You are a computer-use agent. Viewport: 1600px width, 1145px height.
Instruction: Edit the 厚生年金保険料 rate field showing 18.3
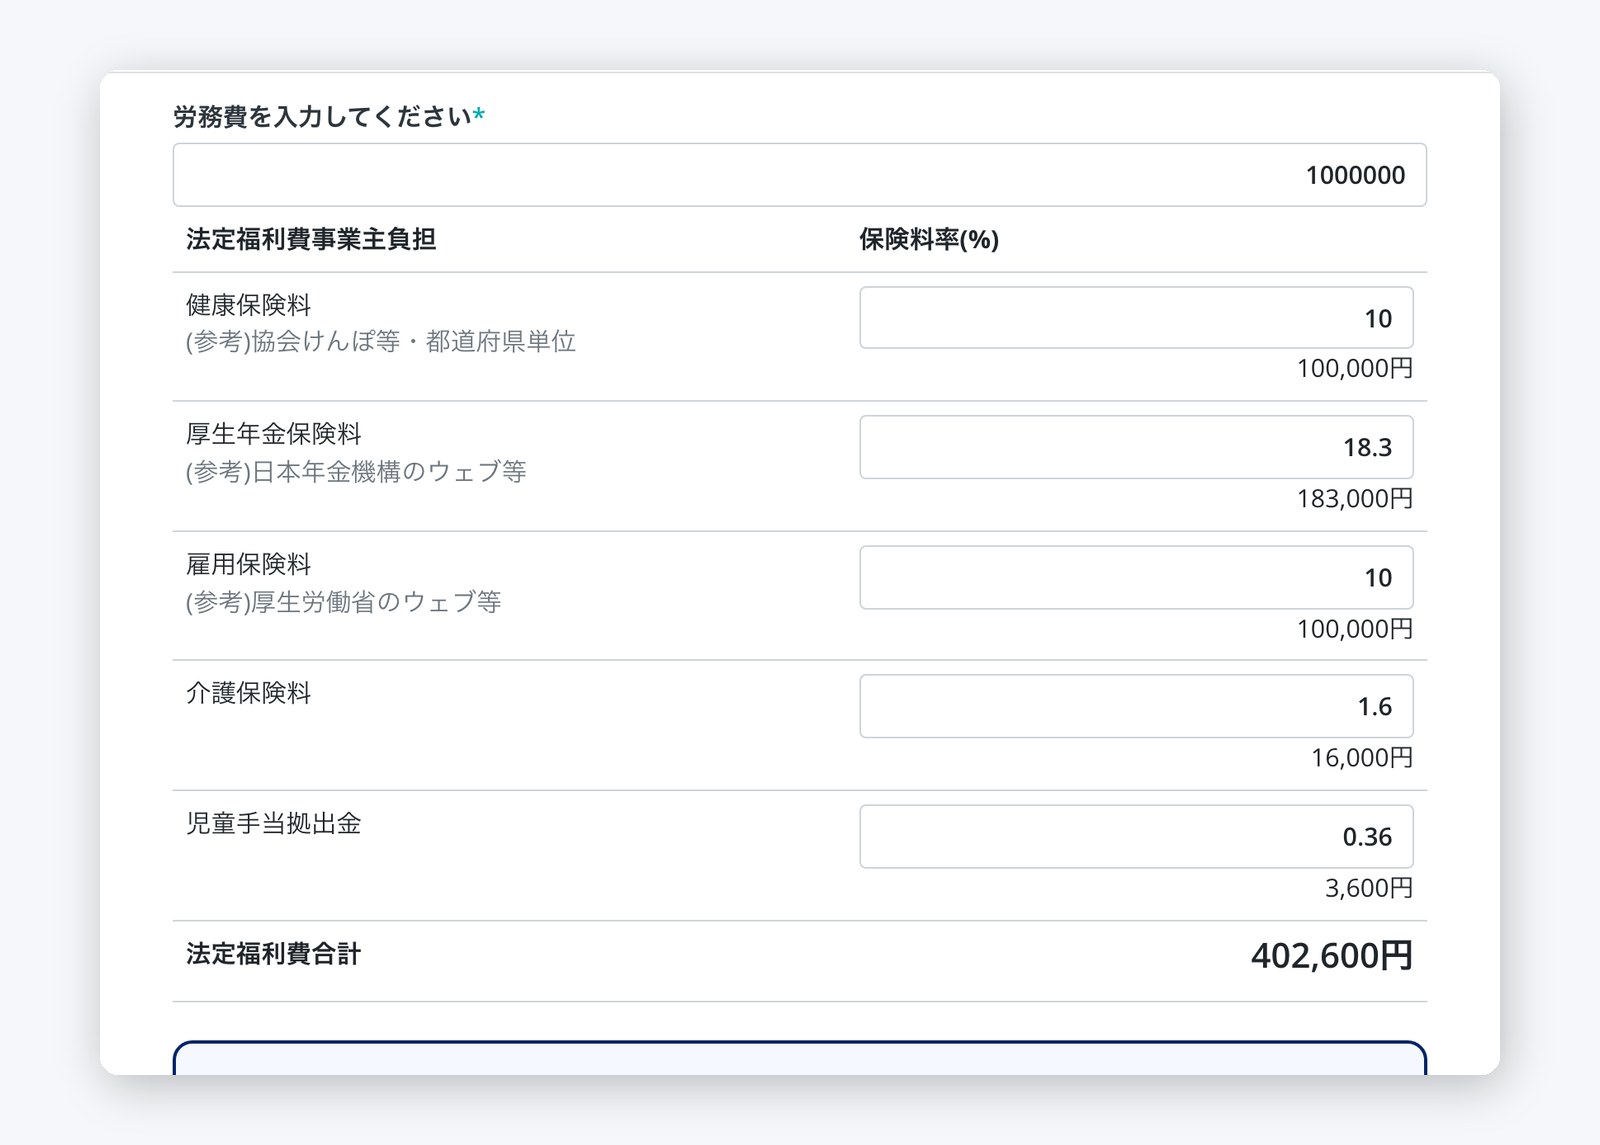1136,447
